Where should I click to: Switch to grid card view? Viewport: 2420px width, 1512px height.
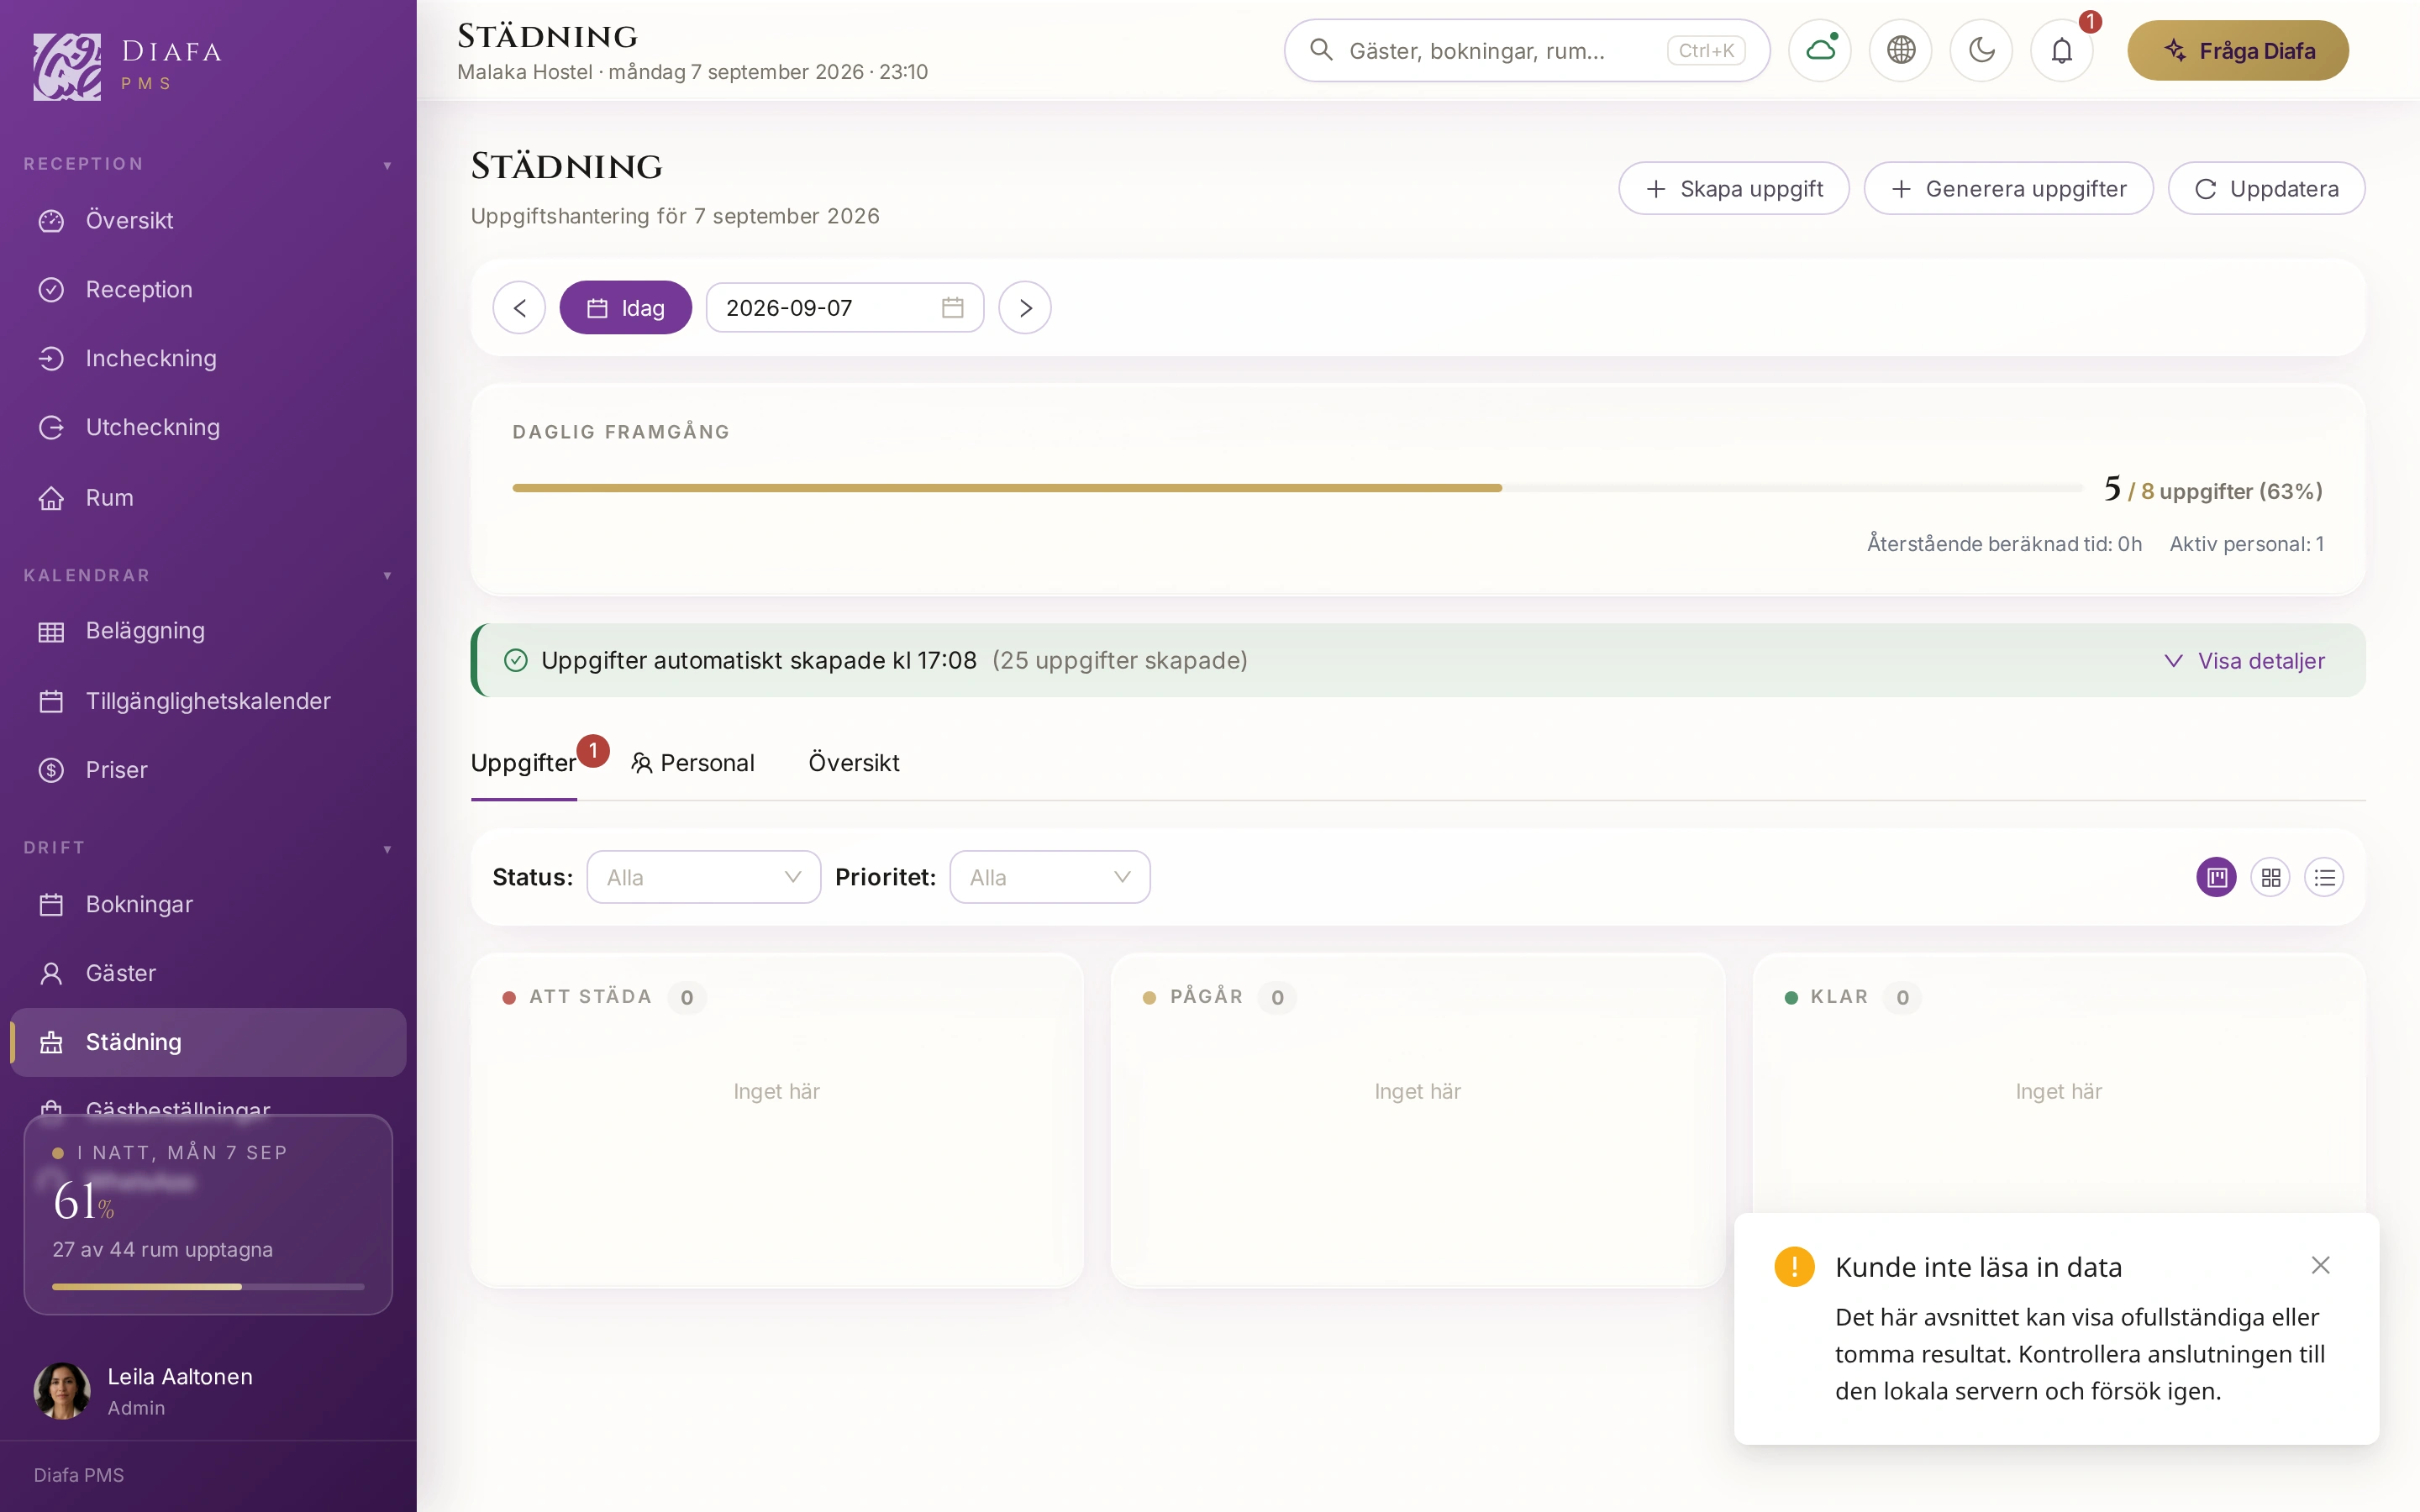2270,877
